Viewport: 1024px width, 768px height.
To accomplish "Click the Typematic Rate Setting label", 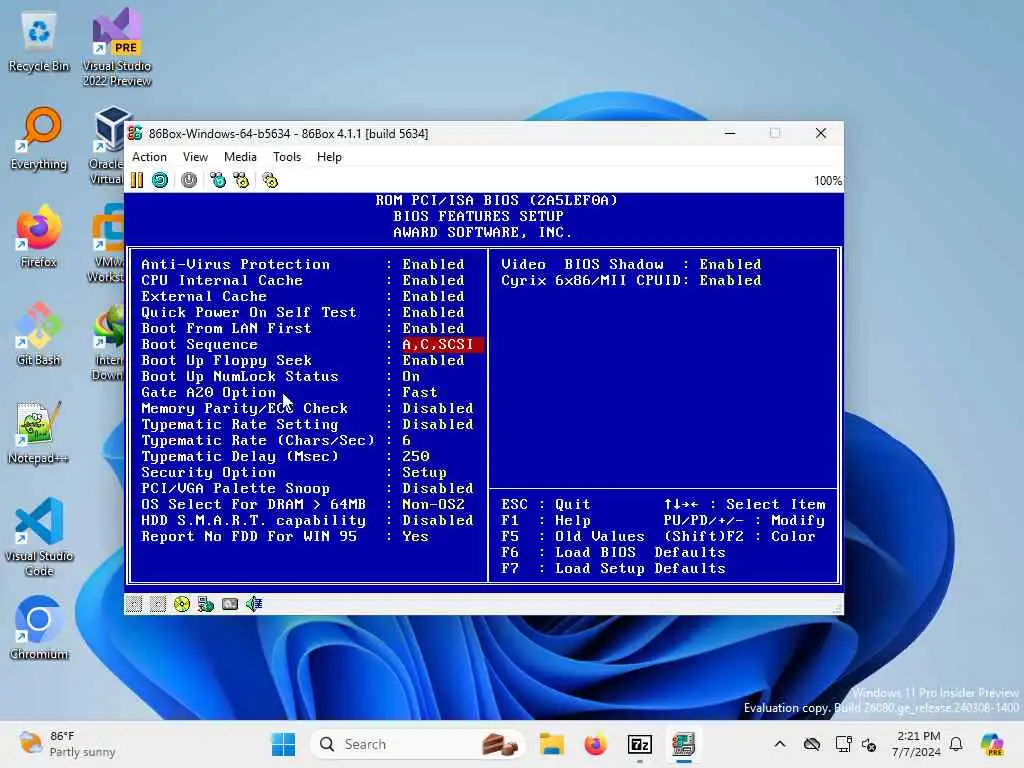I will click(x=240, y=424).
